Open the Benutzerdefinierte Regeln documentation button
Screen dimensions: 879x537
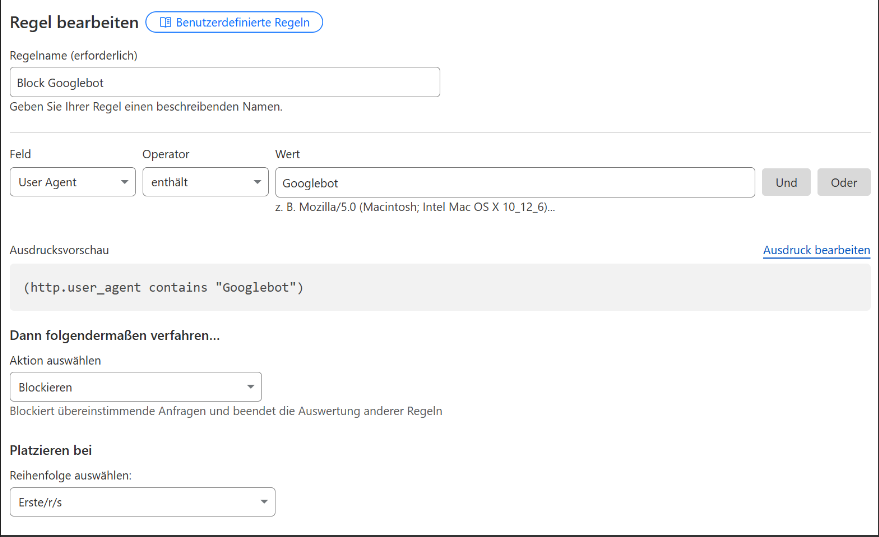tap(234, 22)
